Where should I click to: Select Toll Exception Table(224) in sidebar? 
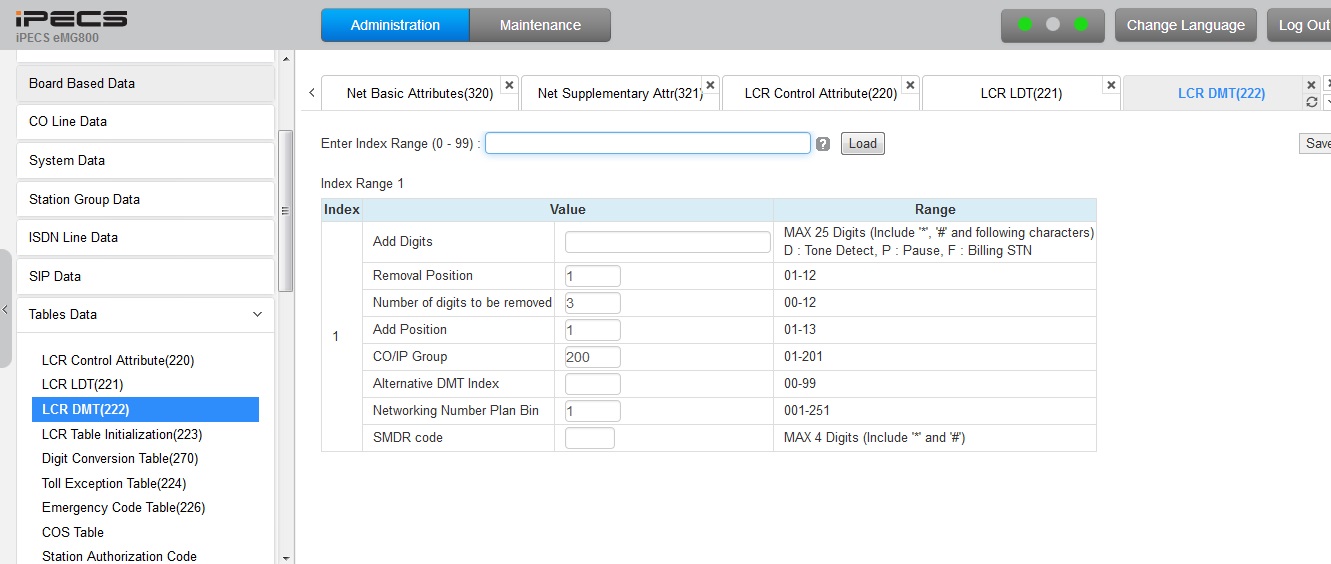tap(113, 483)
